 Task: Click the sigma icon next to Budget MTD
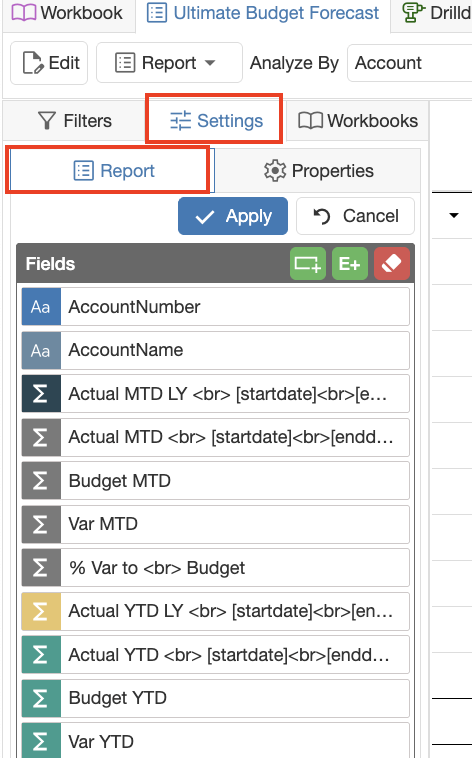pyautogui.click(x=41, y=481)
